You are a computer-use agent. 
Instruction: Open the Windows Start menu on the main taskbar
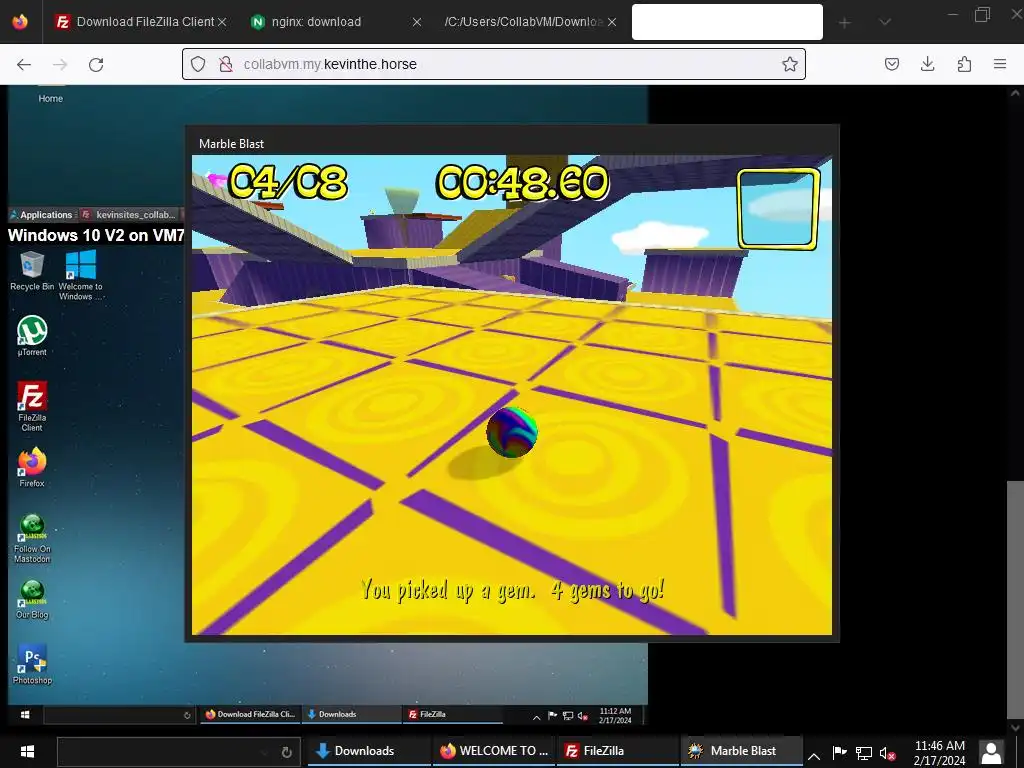point(27,751)
